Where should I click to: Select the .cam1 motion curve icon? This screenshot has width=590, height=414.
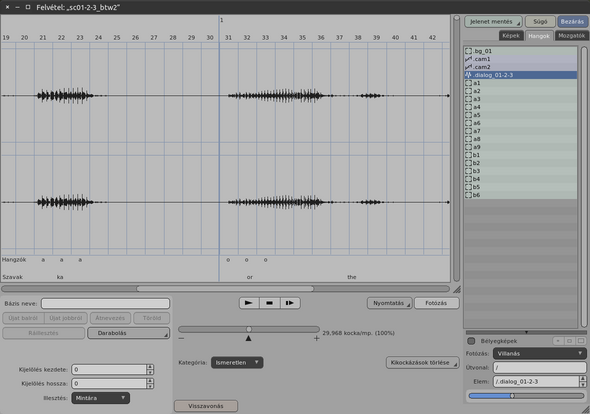coord(468,59)
